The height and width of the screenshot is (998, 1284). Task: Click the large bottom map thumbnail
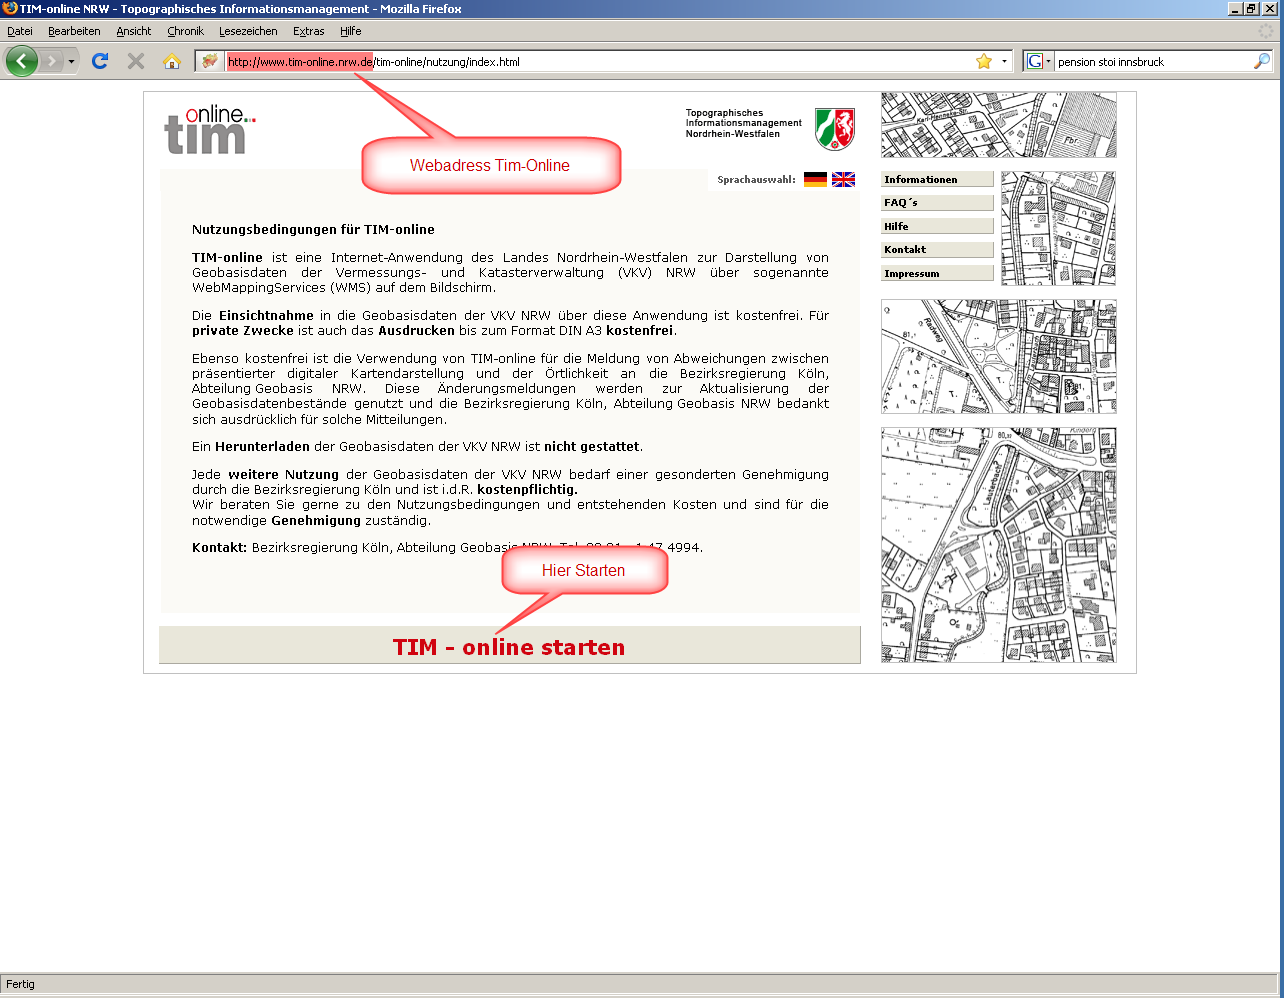(998, 545)
